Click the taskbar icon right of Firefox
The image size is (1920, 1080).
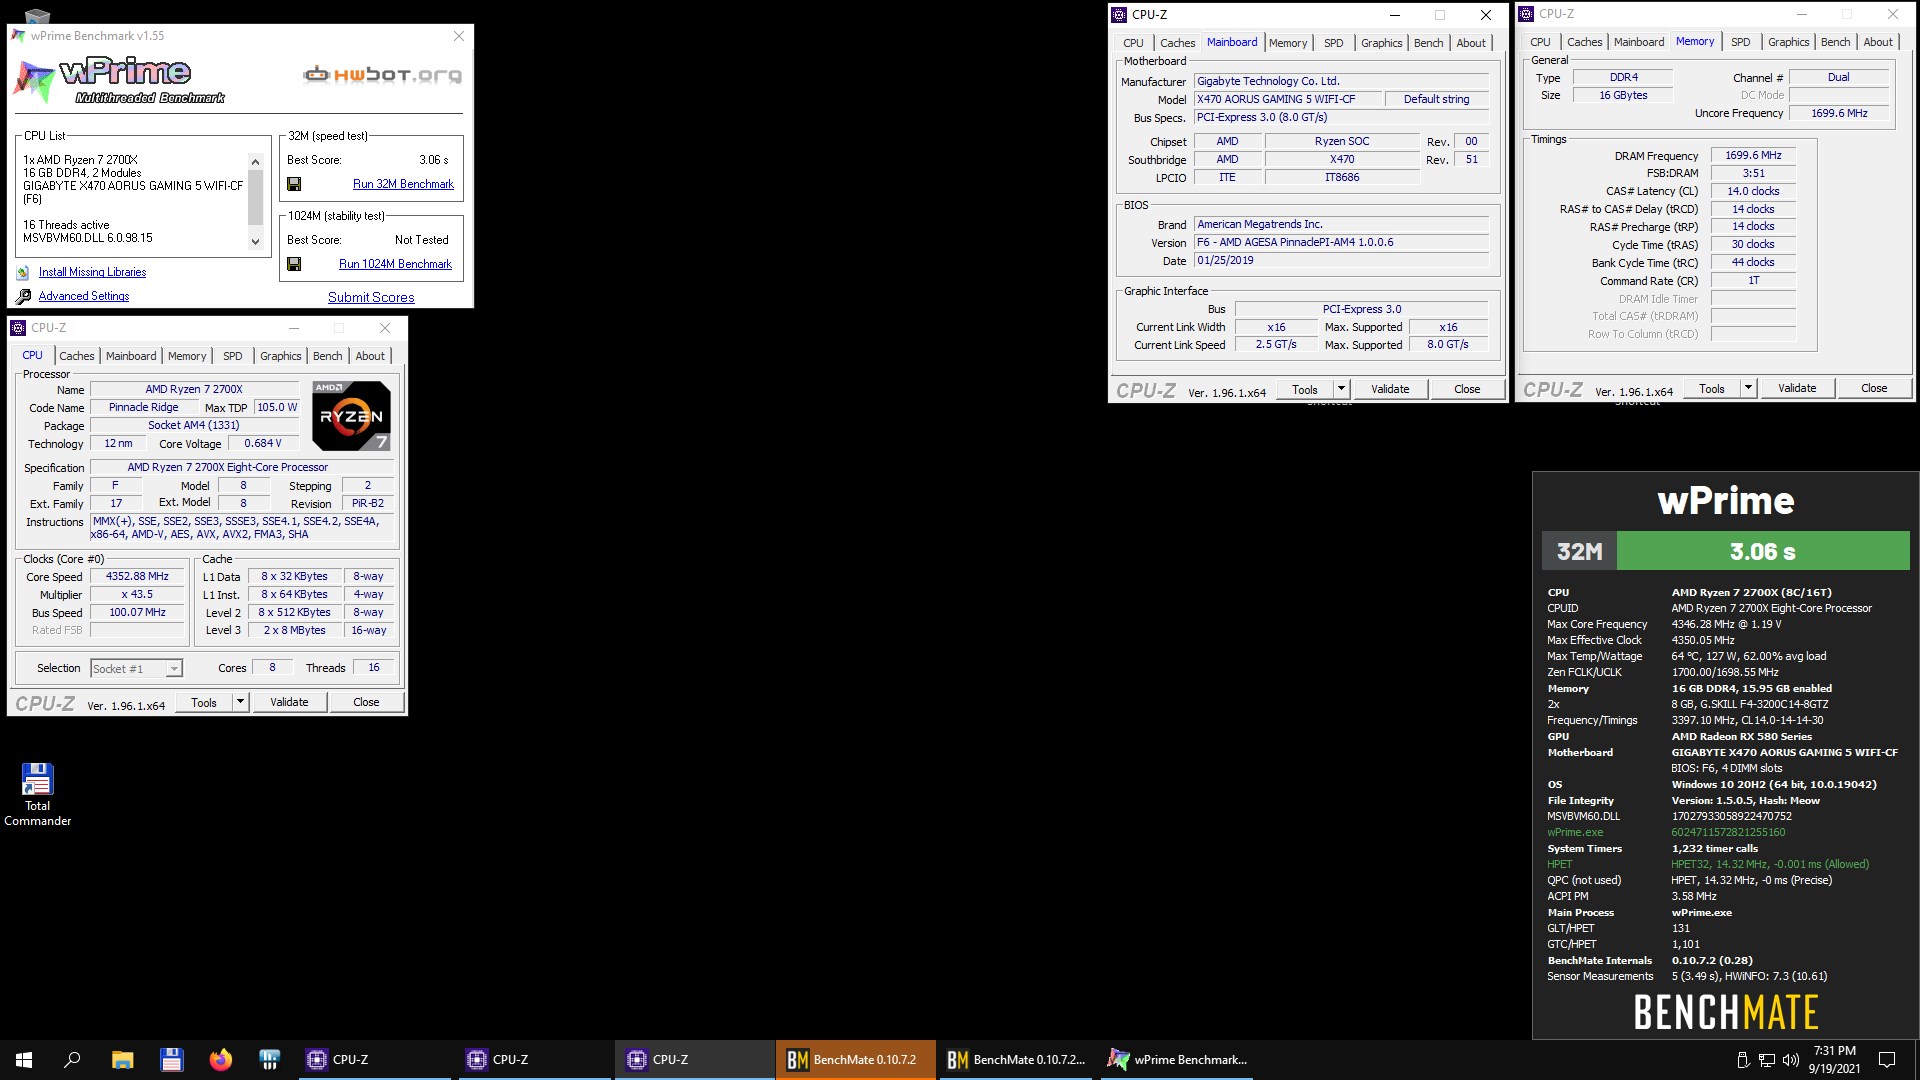(269, 1060)
